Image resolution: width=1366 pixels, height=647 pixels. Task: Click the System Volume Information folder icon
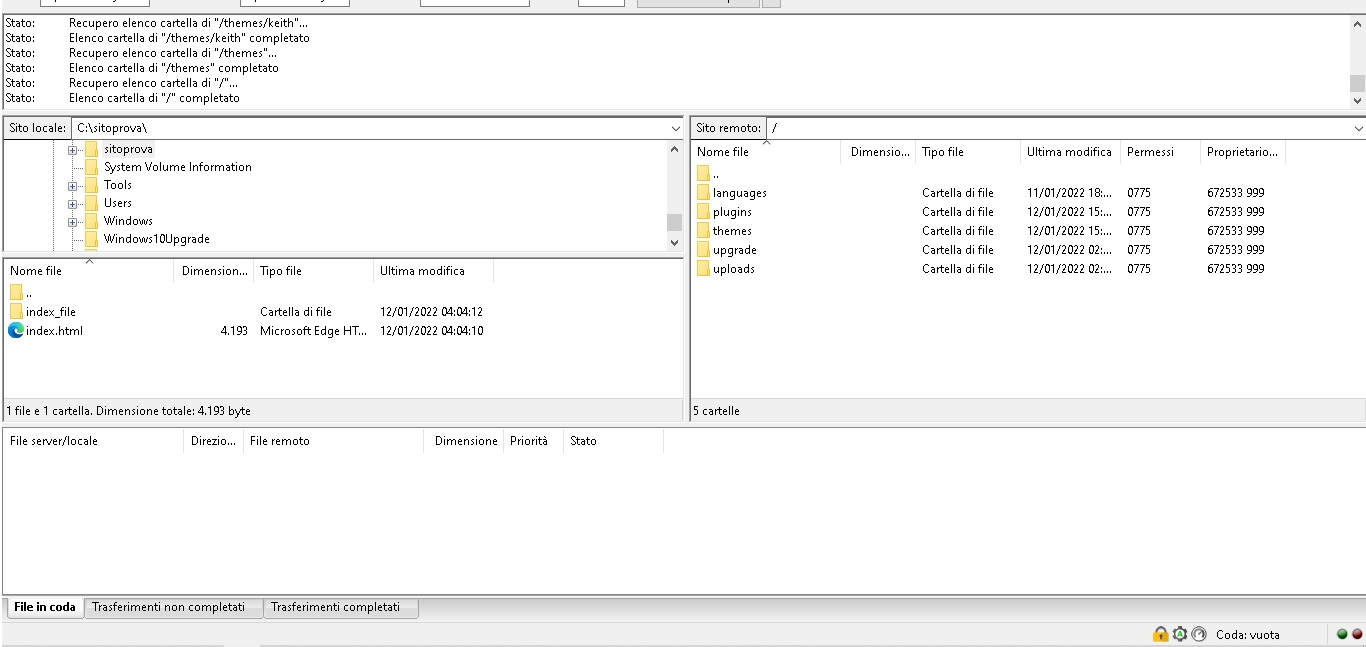click(92, 167)
